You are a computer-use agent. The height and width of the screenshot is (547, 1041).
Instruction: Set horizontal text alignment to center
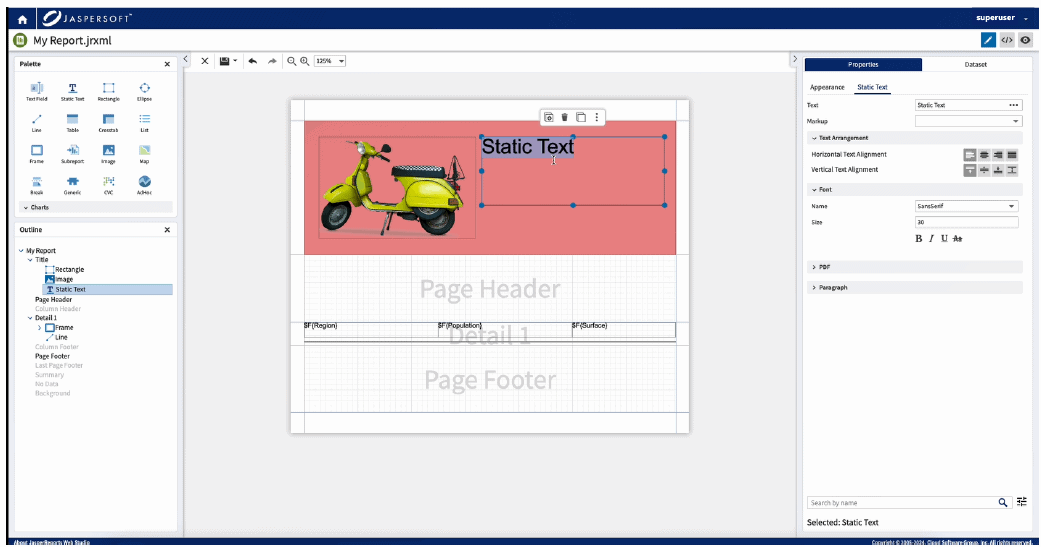pos(984,155)
